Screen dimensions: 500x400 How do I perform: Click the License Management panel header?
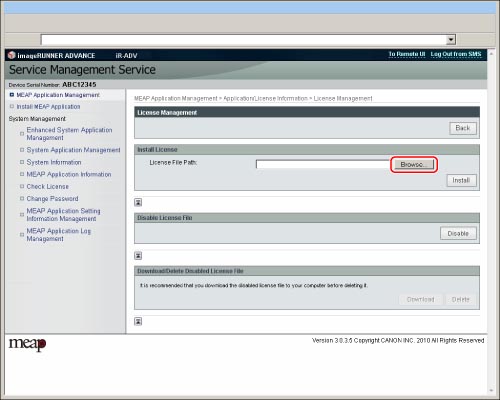[x=307, y=112]
